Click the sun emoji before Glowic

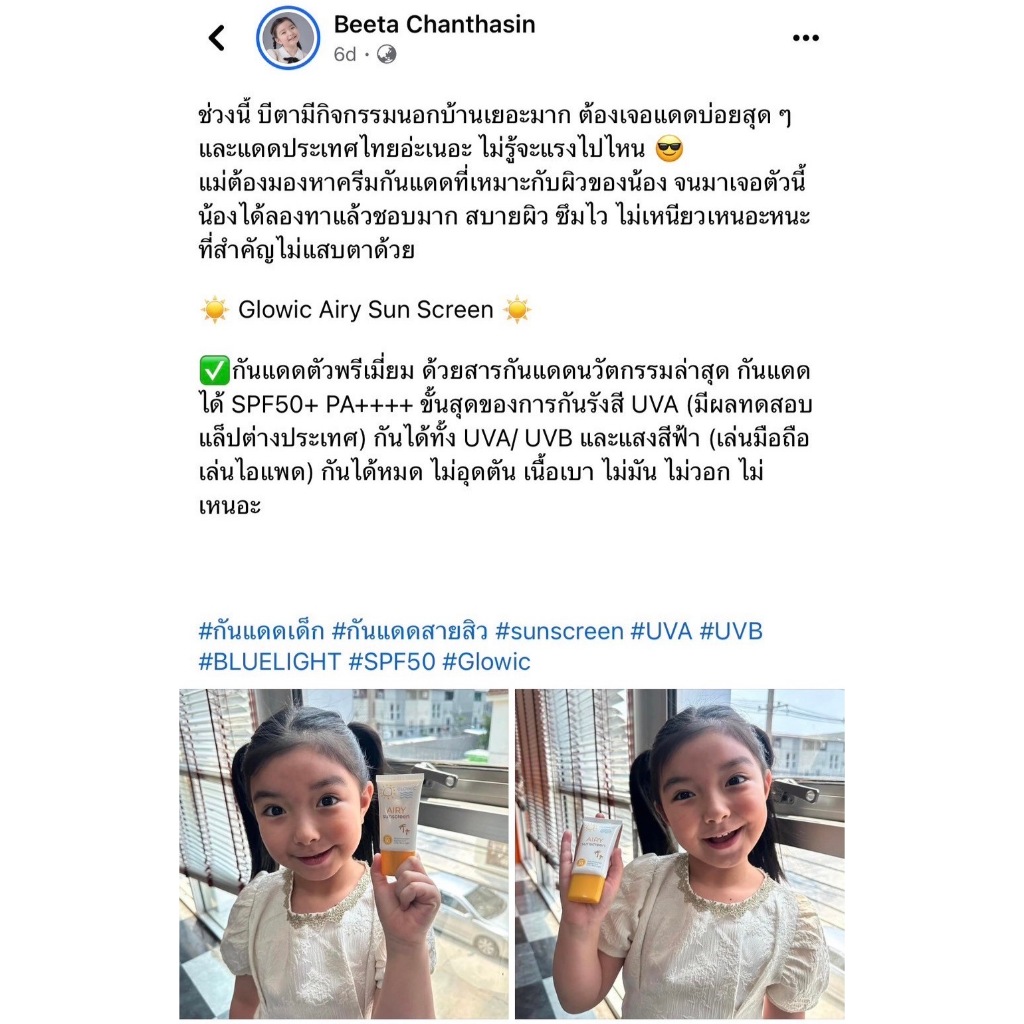214,310
